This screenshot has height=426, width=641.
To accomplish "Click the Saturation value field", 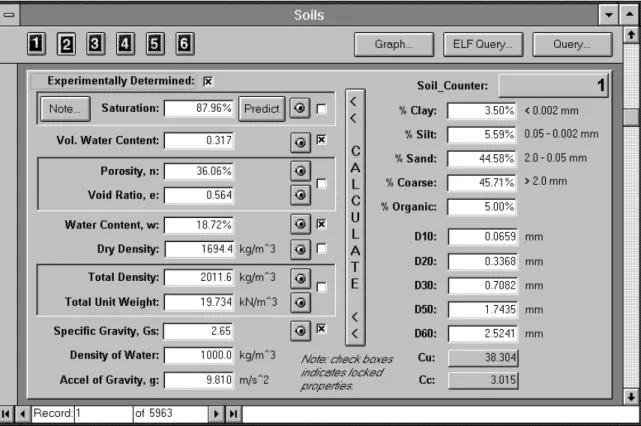I will tap(199, 108).
